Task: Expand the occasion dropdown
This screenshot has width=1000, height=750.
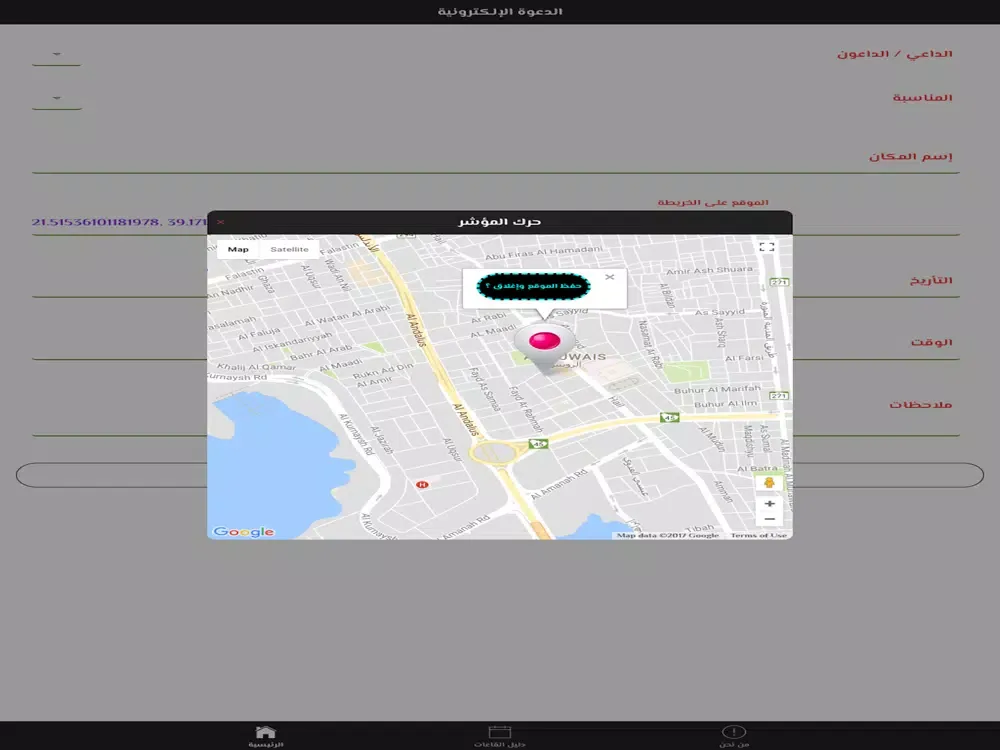Action: (x=57, y=99)
